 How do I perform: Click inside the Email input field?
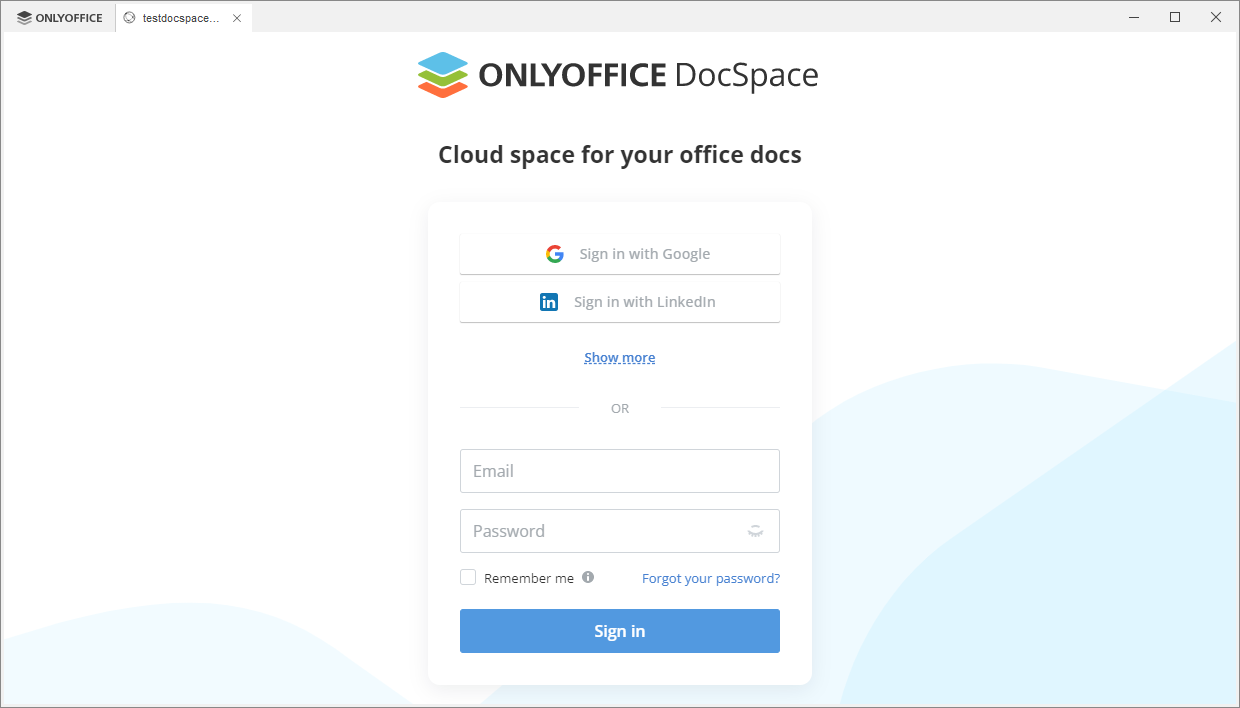pos(619,470)
